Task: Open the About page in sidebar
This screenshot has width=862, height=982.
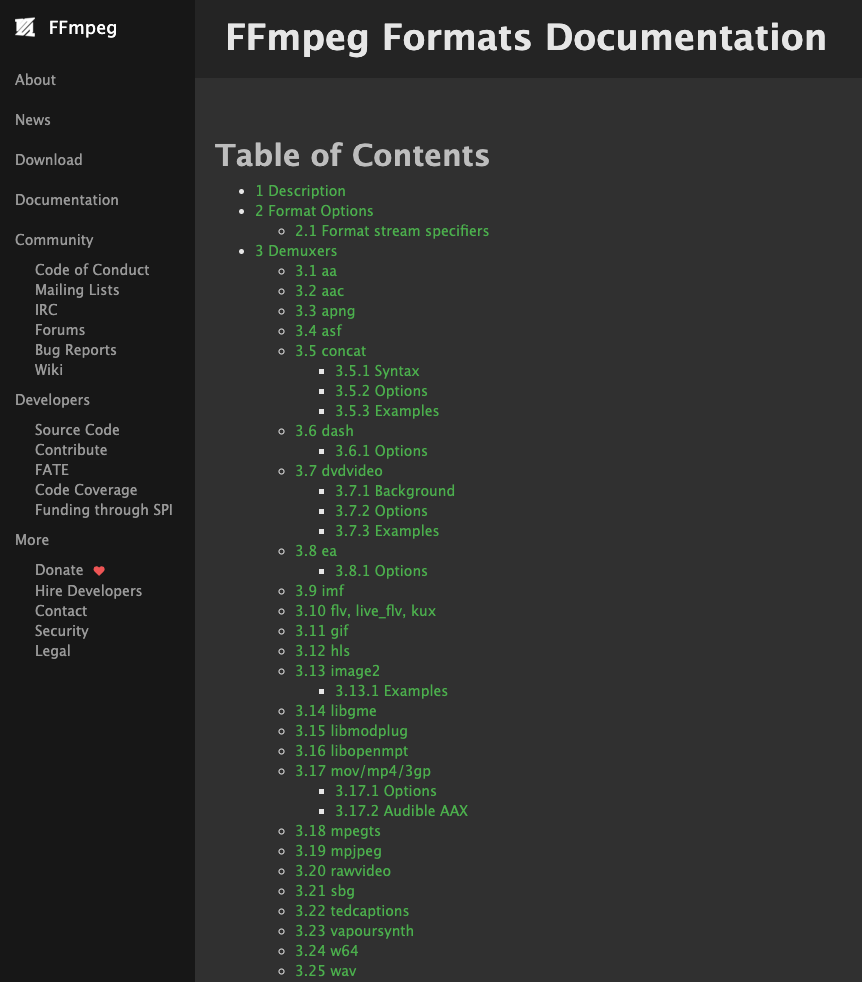Action: pos(36,80)
